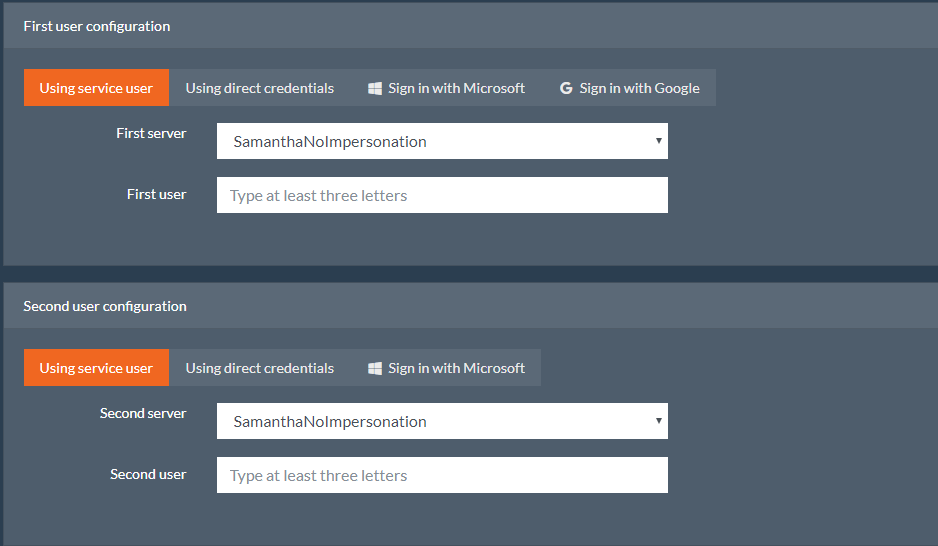Select second user's Using service user tab

96,368
